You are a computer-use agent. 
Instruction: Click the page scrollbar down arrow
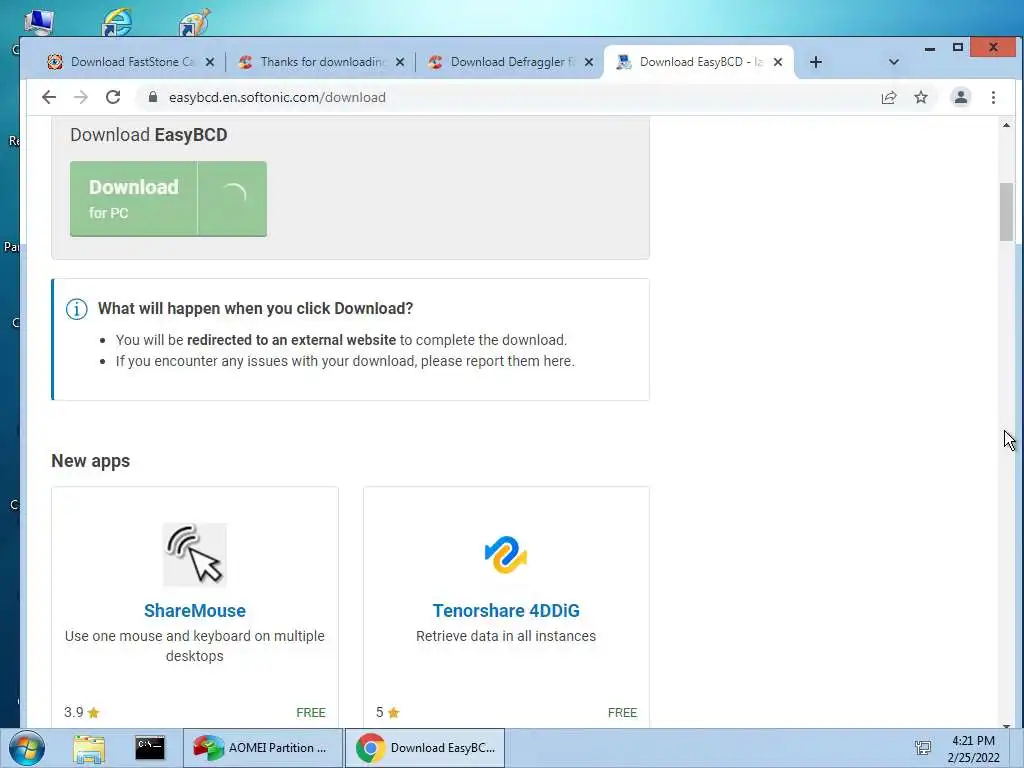1006,724
